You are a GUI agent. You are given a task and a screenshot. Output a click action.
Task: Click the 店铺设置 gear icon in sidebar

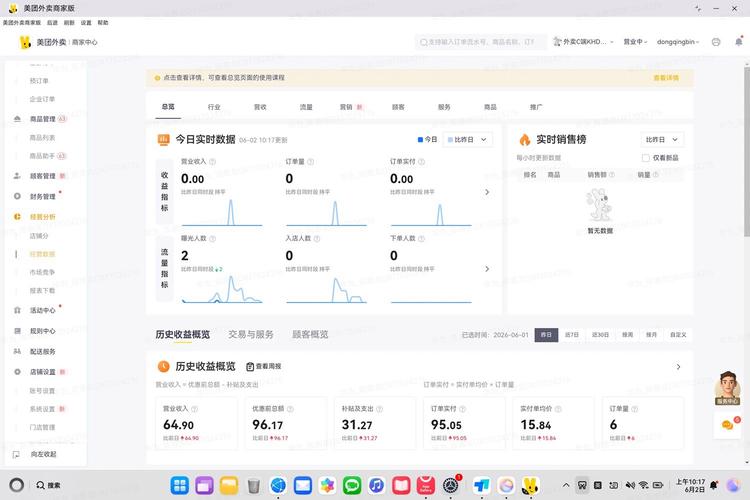(17, 372)
